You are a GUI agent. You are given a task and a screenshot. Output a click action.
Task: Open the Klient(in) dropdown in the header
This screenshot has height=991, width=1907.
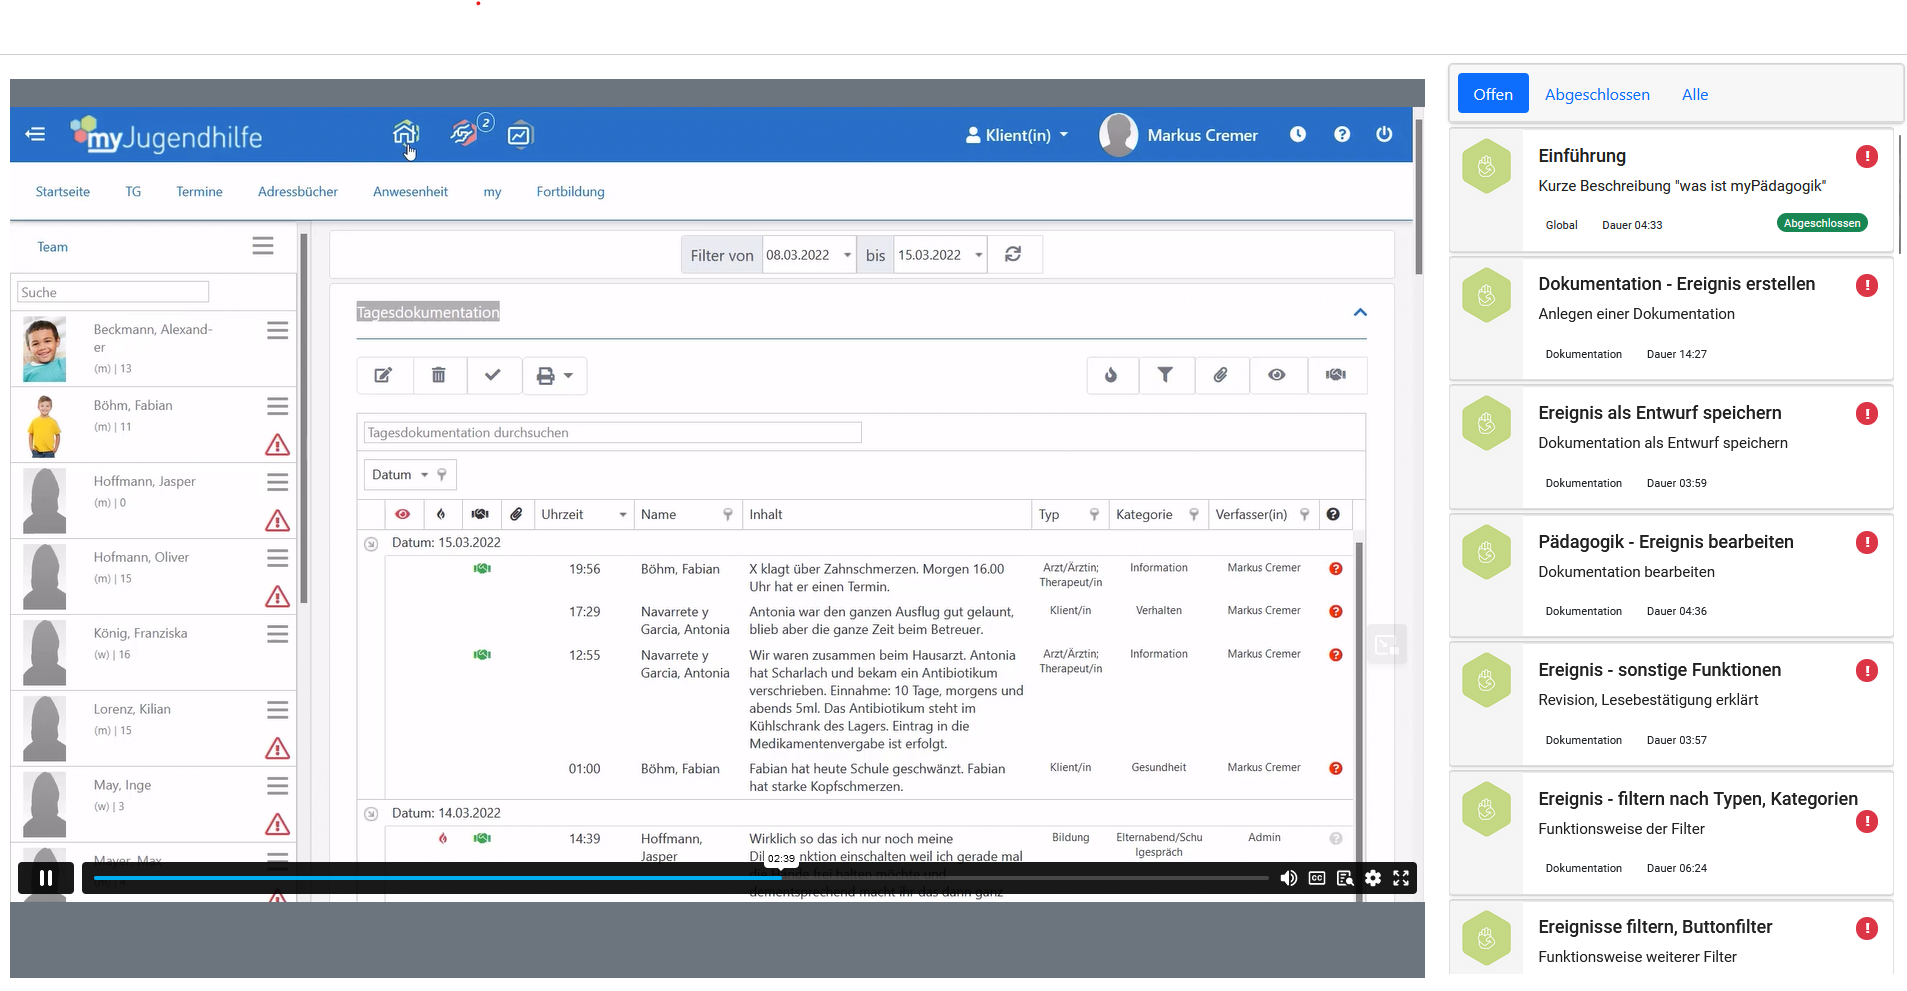(1017, 135)
